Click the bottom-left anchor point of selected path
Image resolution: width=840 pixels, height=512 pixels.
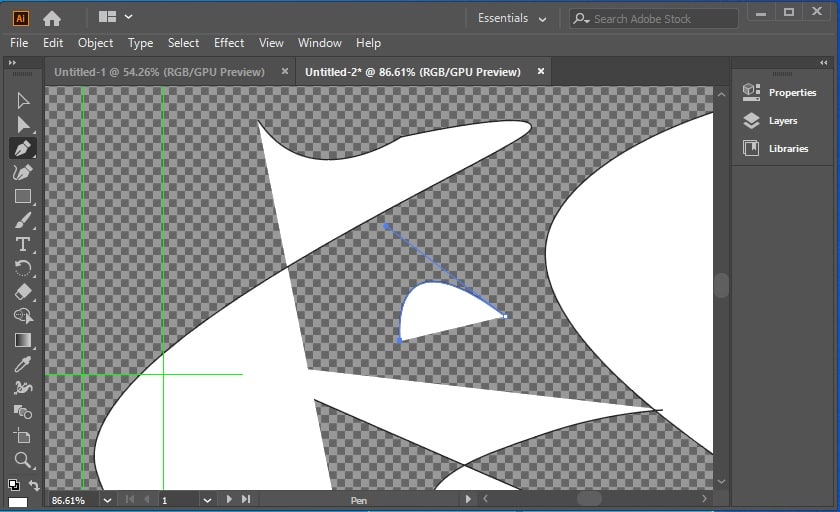[x=399, y=340]
